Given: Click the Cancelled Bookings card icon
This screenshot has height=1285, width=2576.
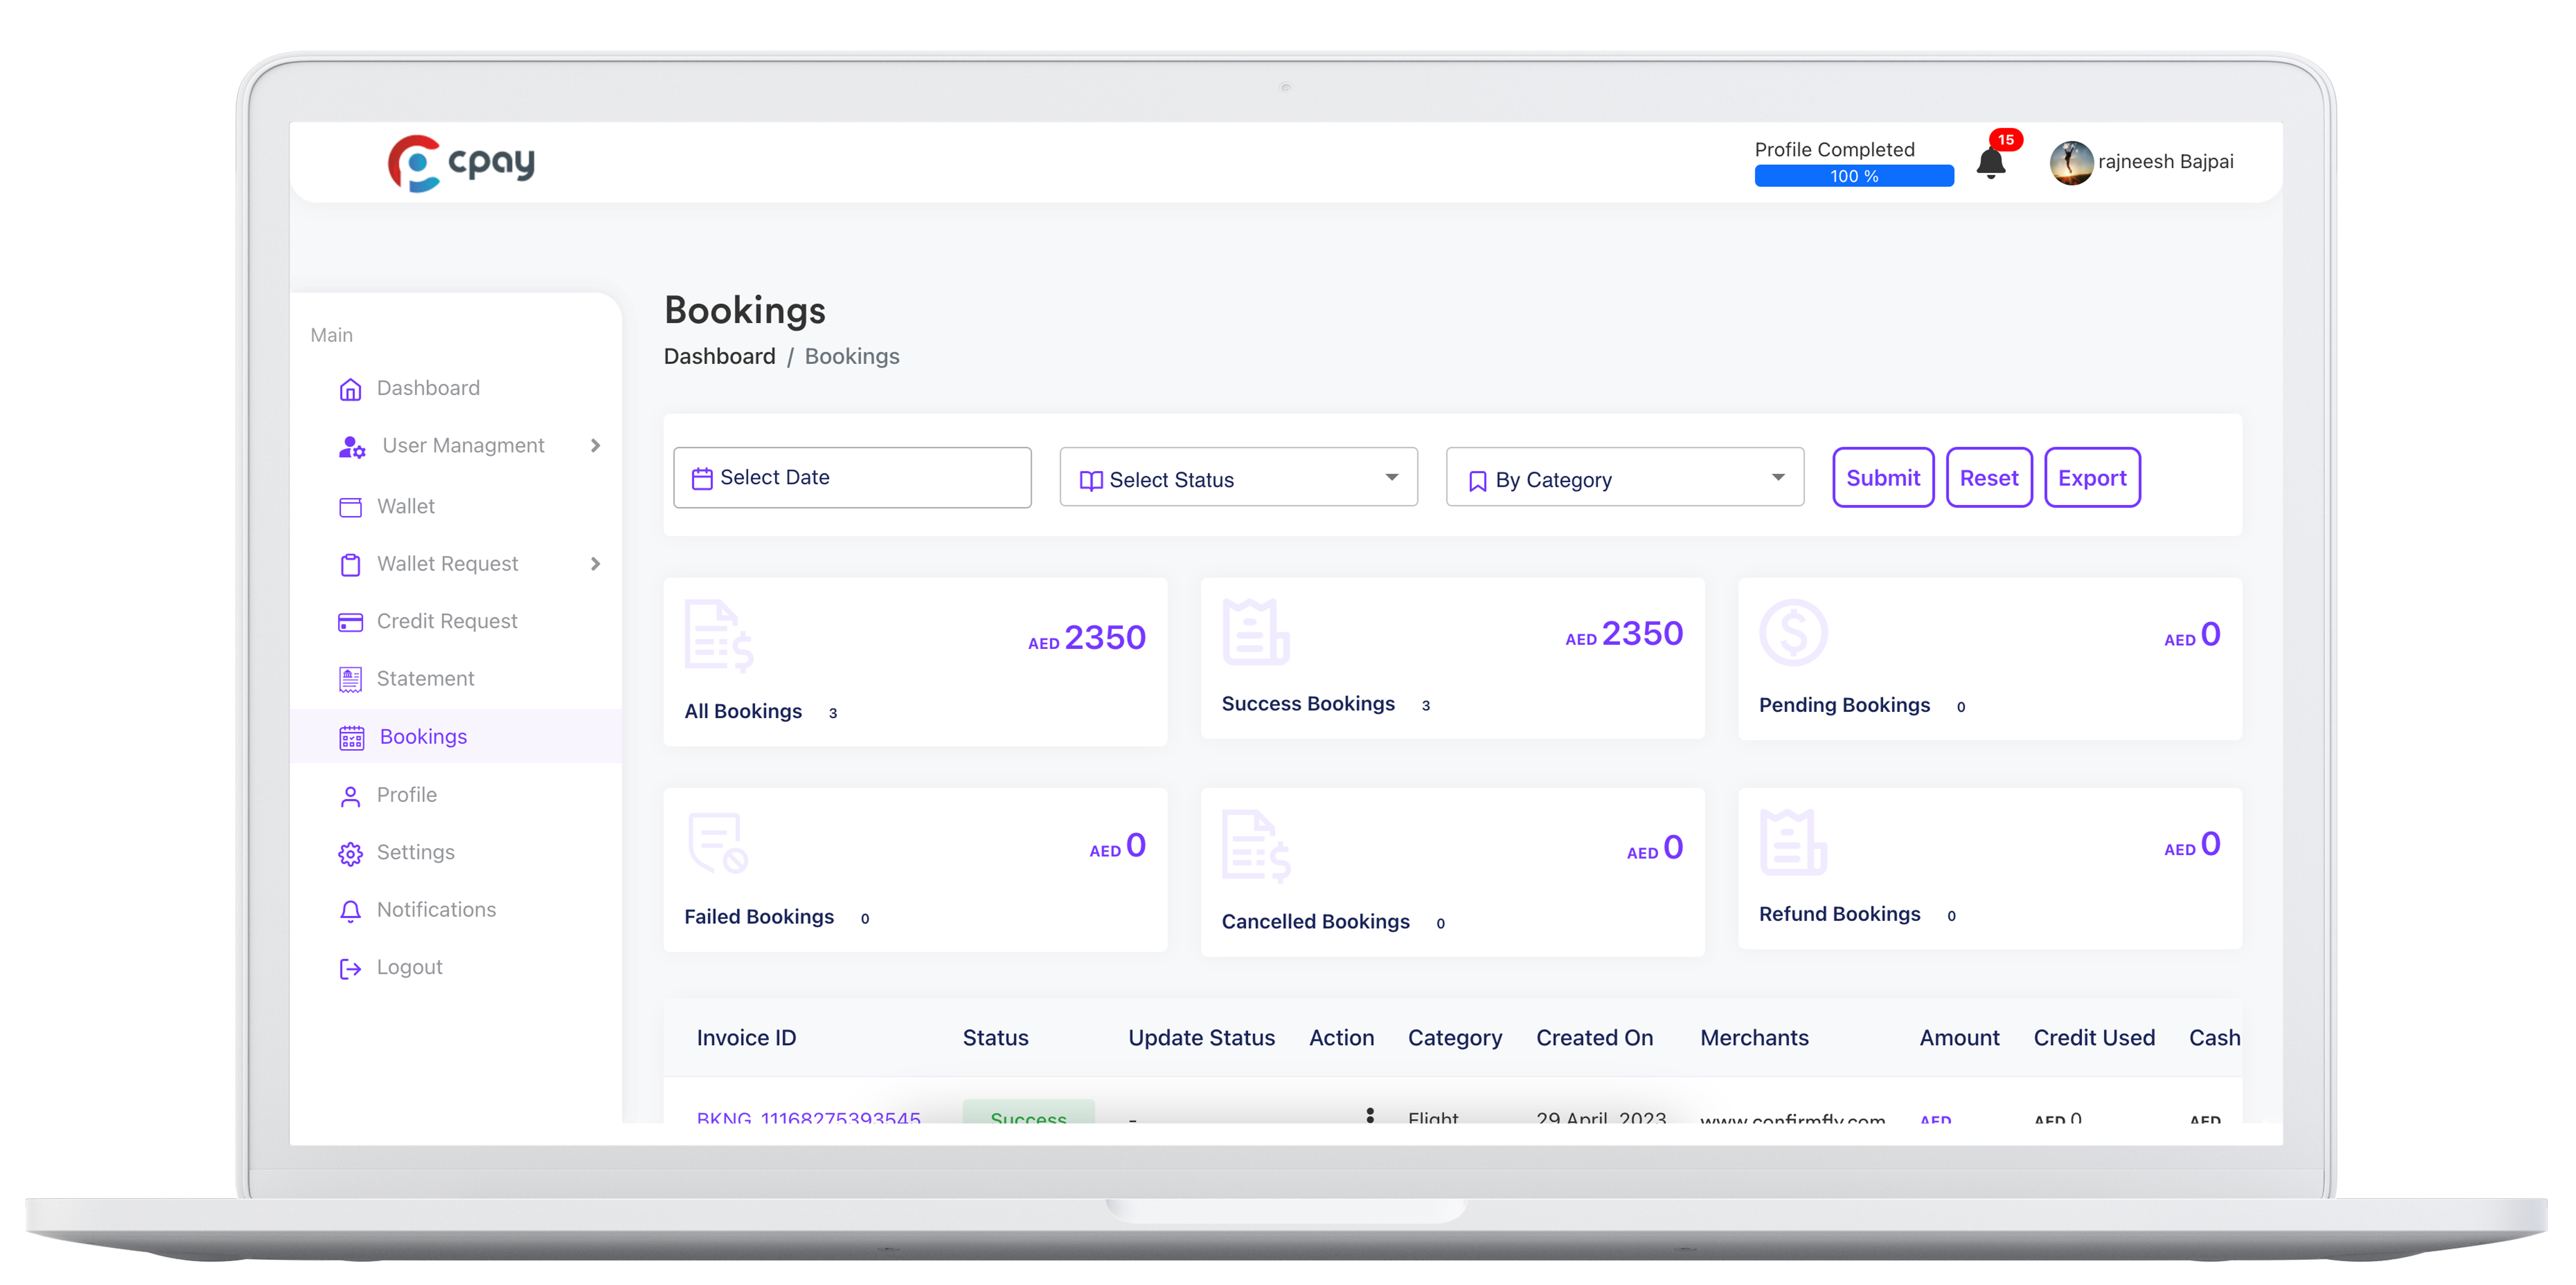Looking at the screenshot, I should click(x=1256, y=846).
